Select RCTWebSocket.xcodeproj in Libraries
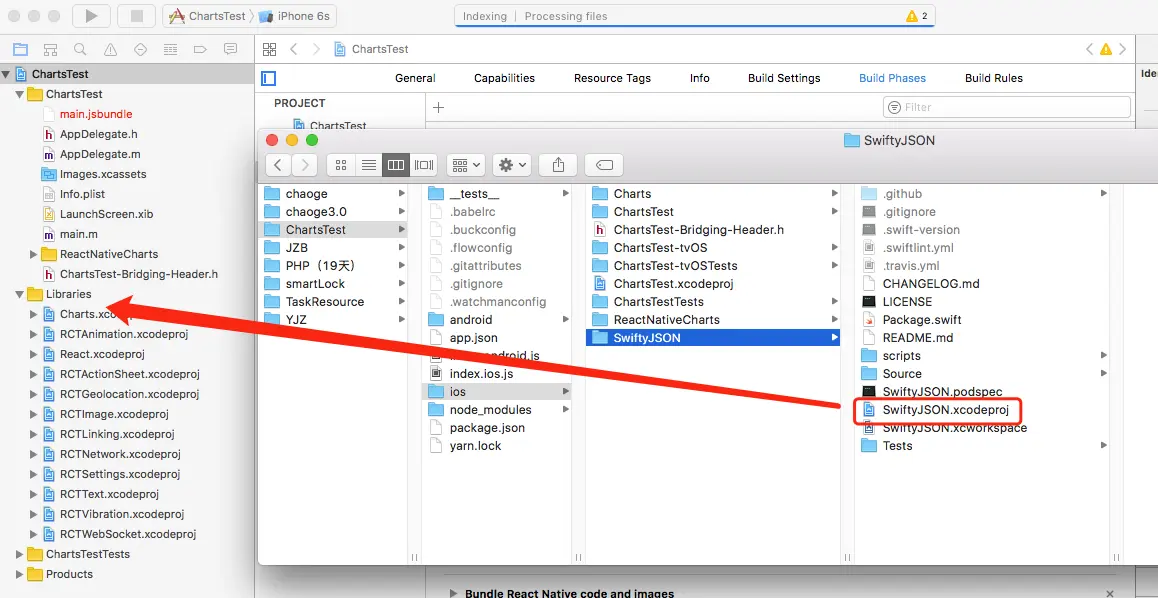Screen dimensions: 1158x598 point(127,534)
